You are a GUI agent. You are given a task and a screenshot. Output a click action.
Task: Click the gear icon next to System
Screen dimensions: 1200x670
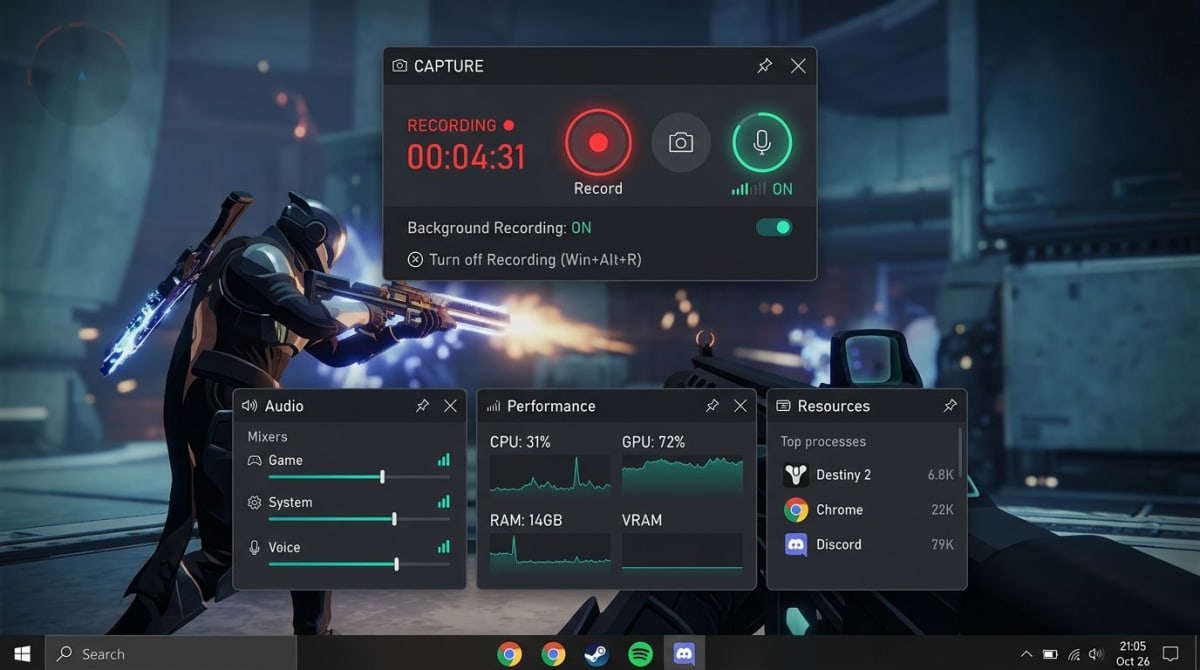(x=254, y=502)
